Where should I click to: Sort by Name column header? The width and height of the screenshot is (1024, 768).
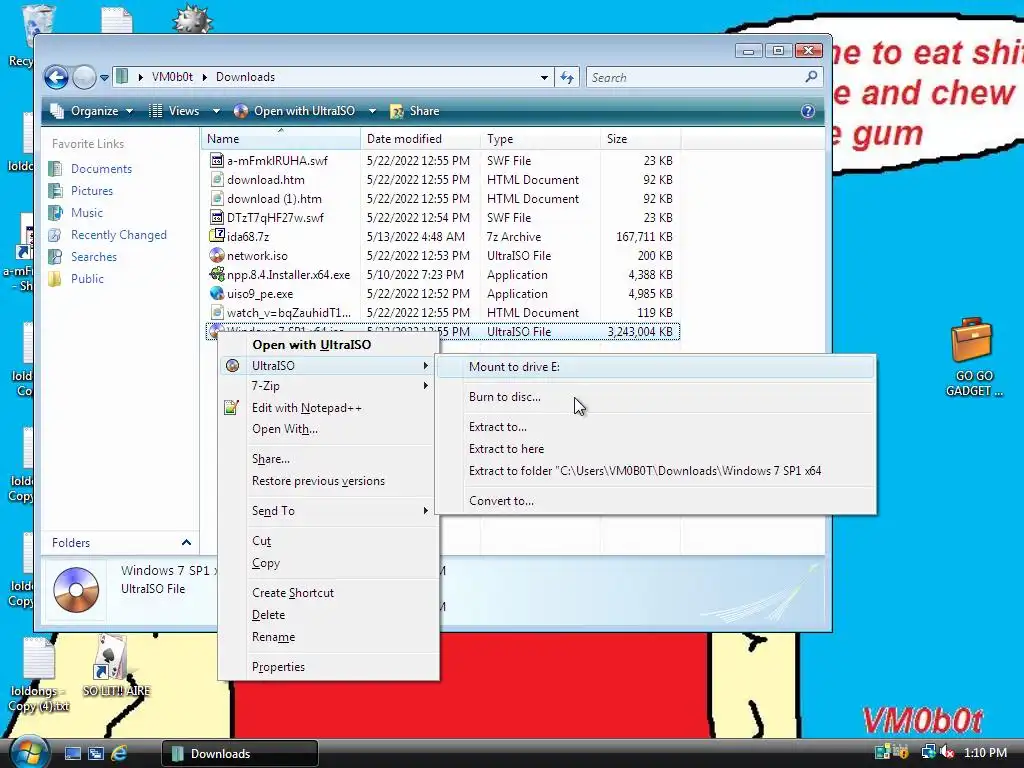[281, 138]
